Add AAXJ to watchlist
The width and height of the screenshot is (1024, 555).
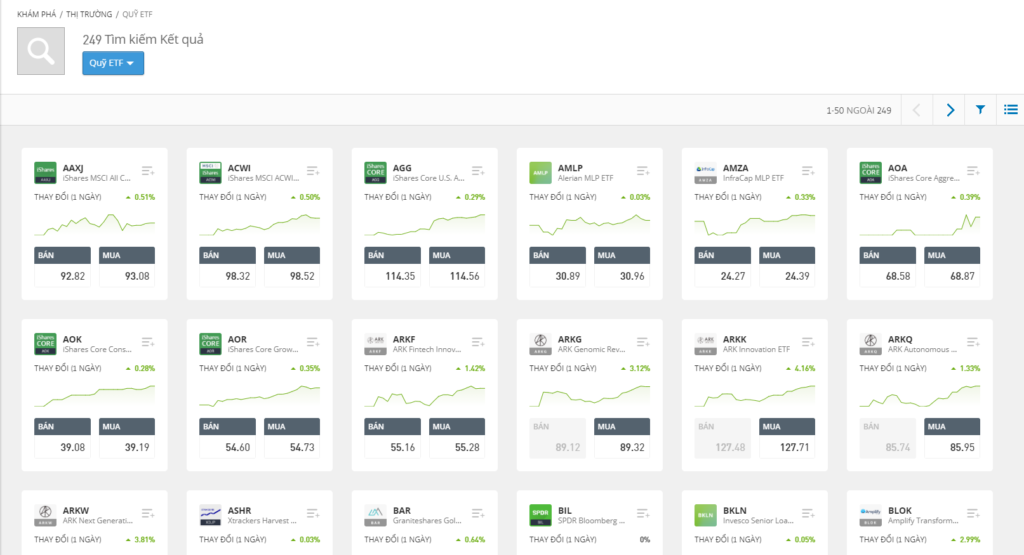click(x=148, y=171)
